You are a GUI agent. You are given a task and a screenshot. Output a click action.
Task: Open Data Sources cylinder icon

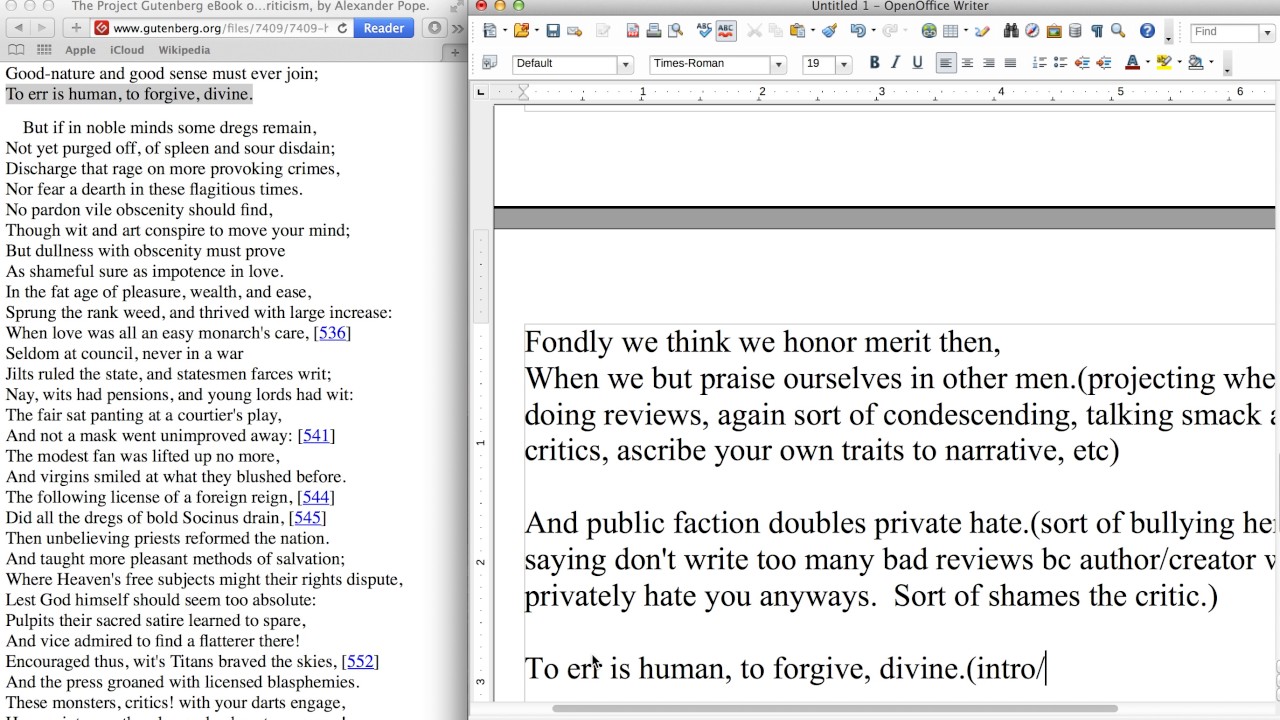coord(1075,32)
